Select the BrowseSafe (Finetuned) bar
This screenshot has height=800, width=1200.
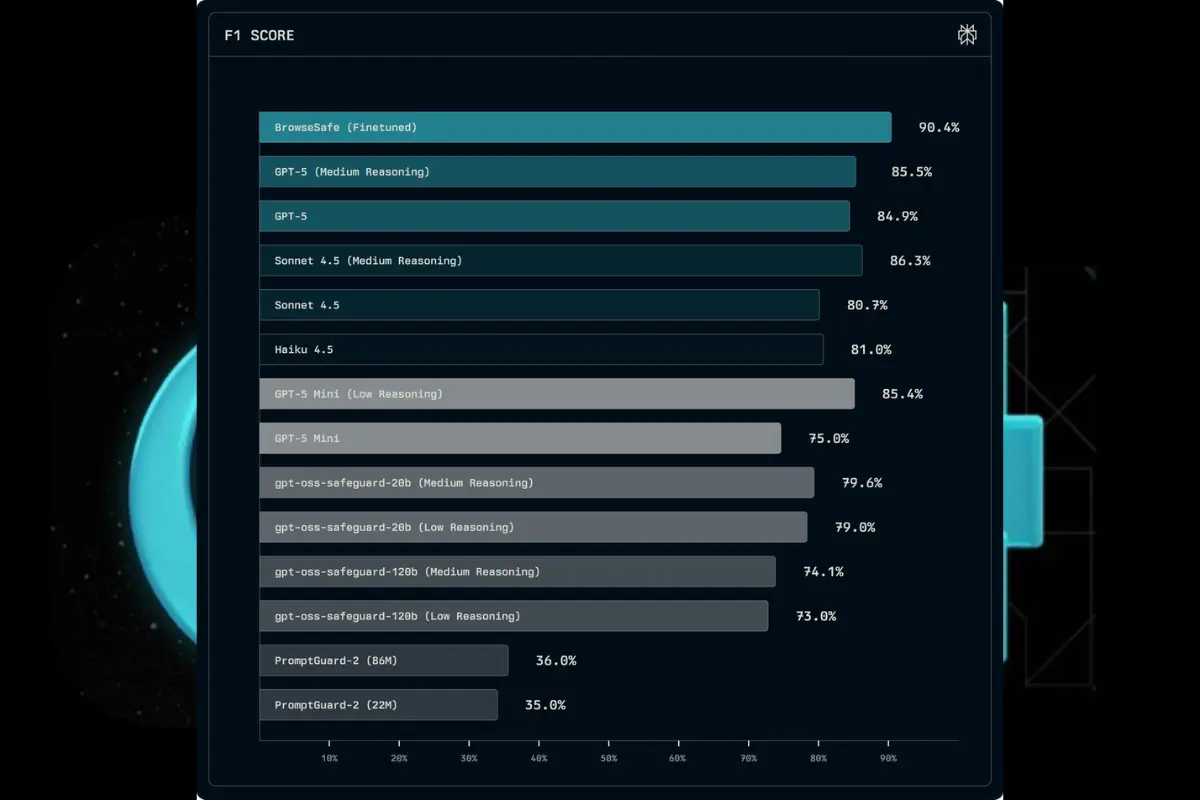click(575, 127)
